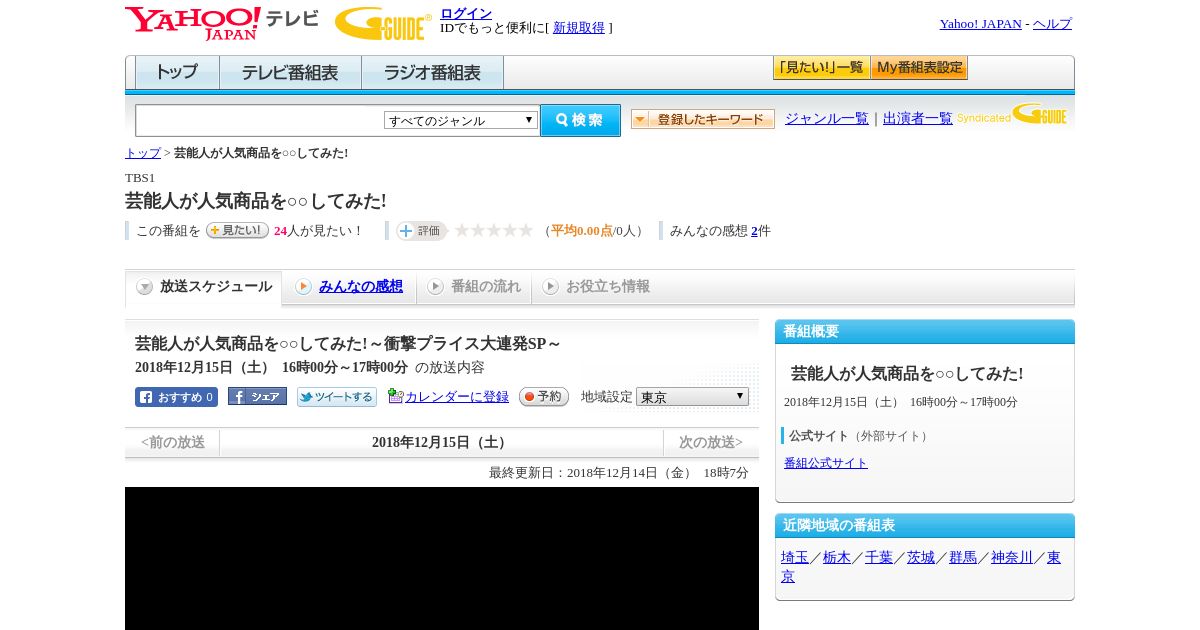Open 神奈川 region schedule link

tap(1012, 557)
